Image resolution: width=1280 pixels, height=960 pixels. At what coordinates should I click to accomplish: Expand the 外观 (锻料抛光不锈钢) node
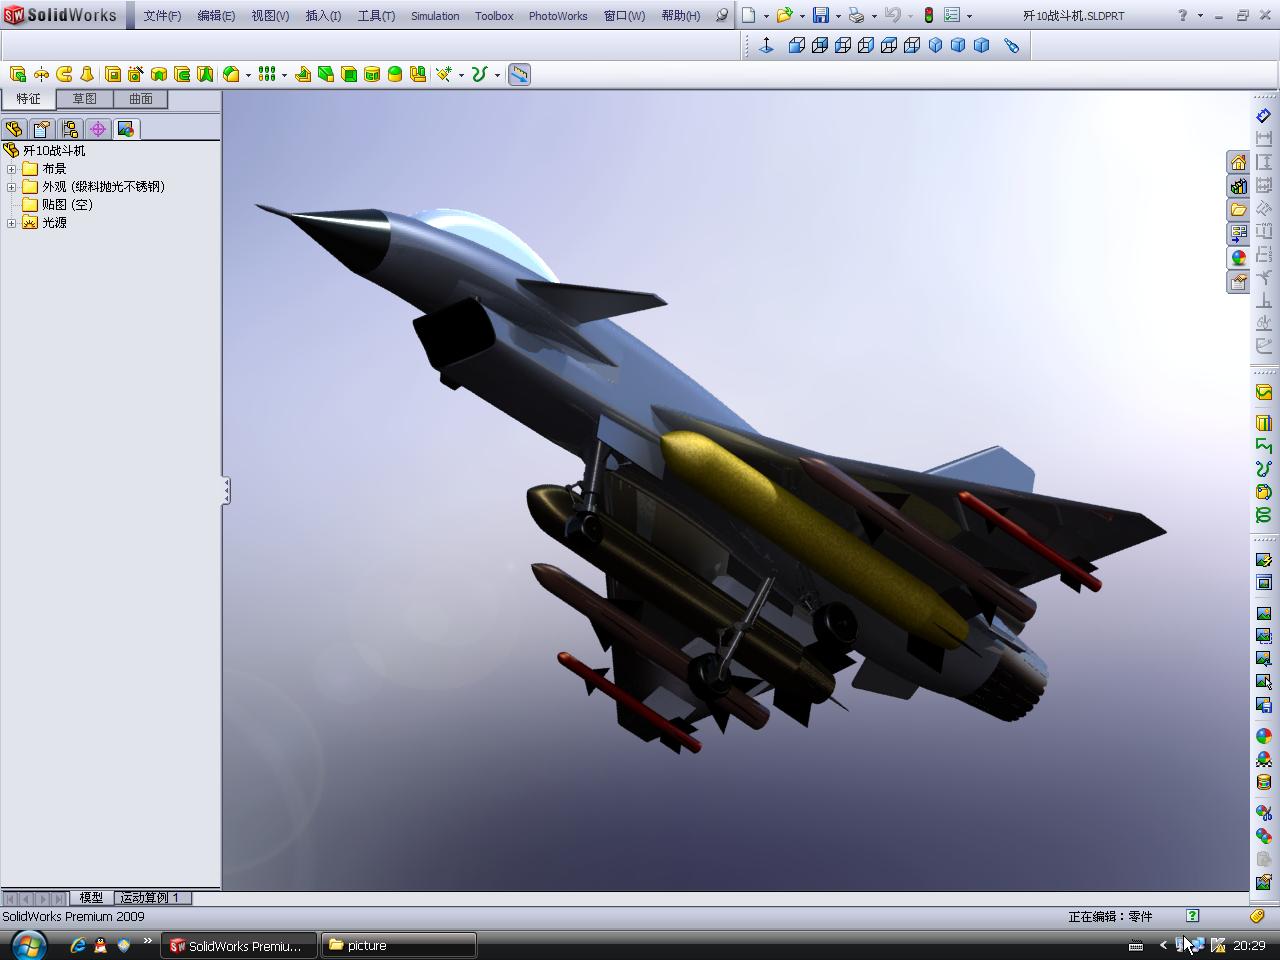(11, 187)
